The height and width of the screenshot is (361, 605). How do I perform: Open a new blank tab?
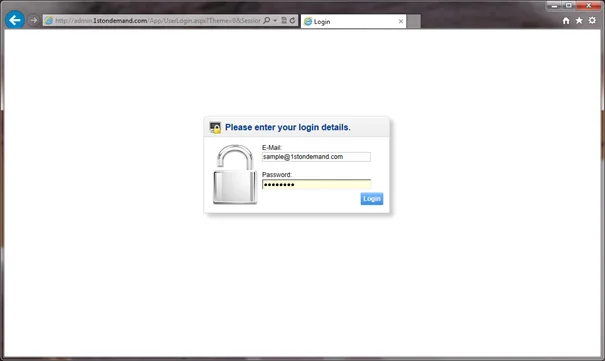(x=414, y=22)
